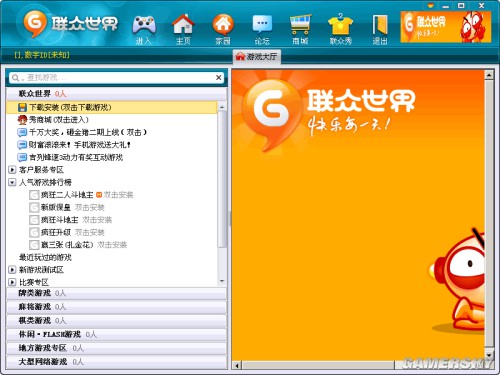
Task: Click the gamepad 进入 icon
Action: 144,29
